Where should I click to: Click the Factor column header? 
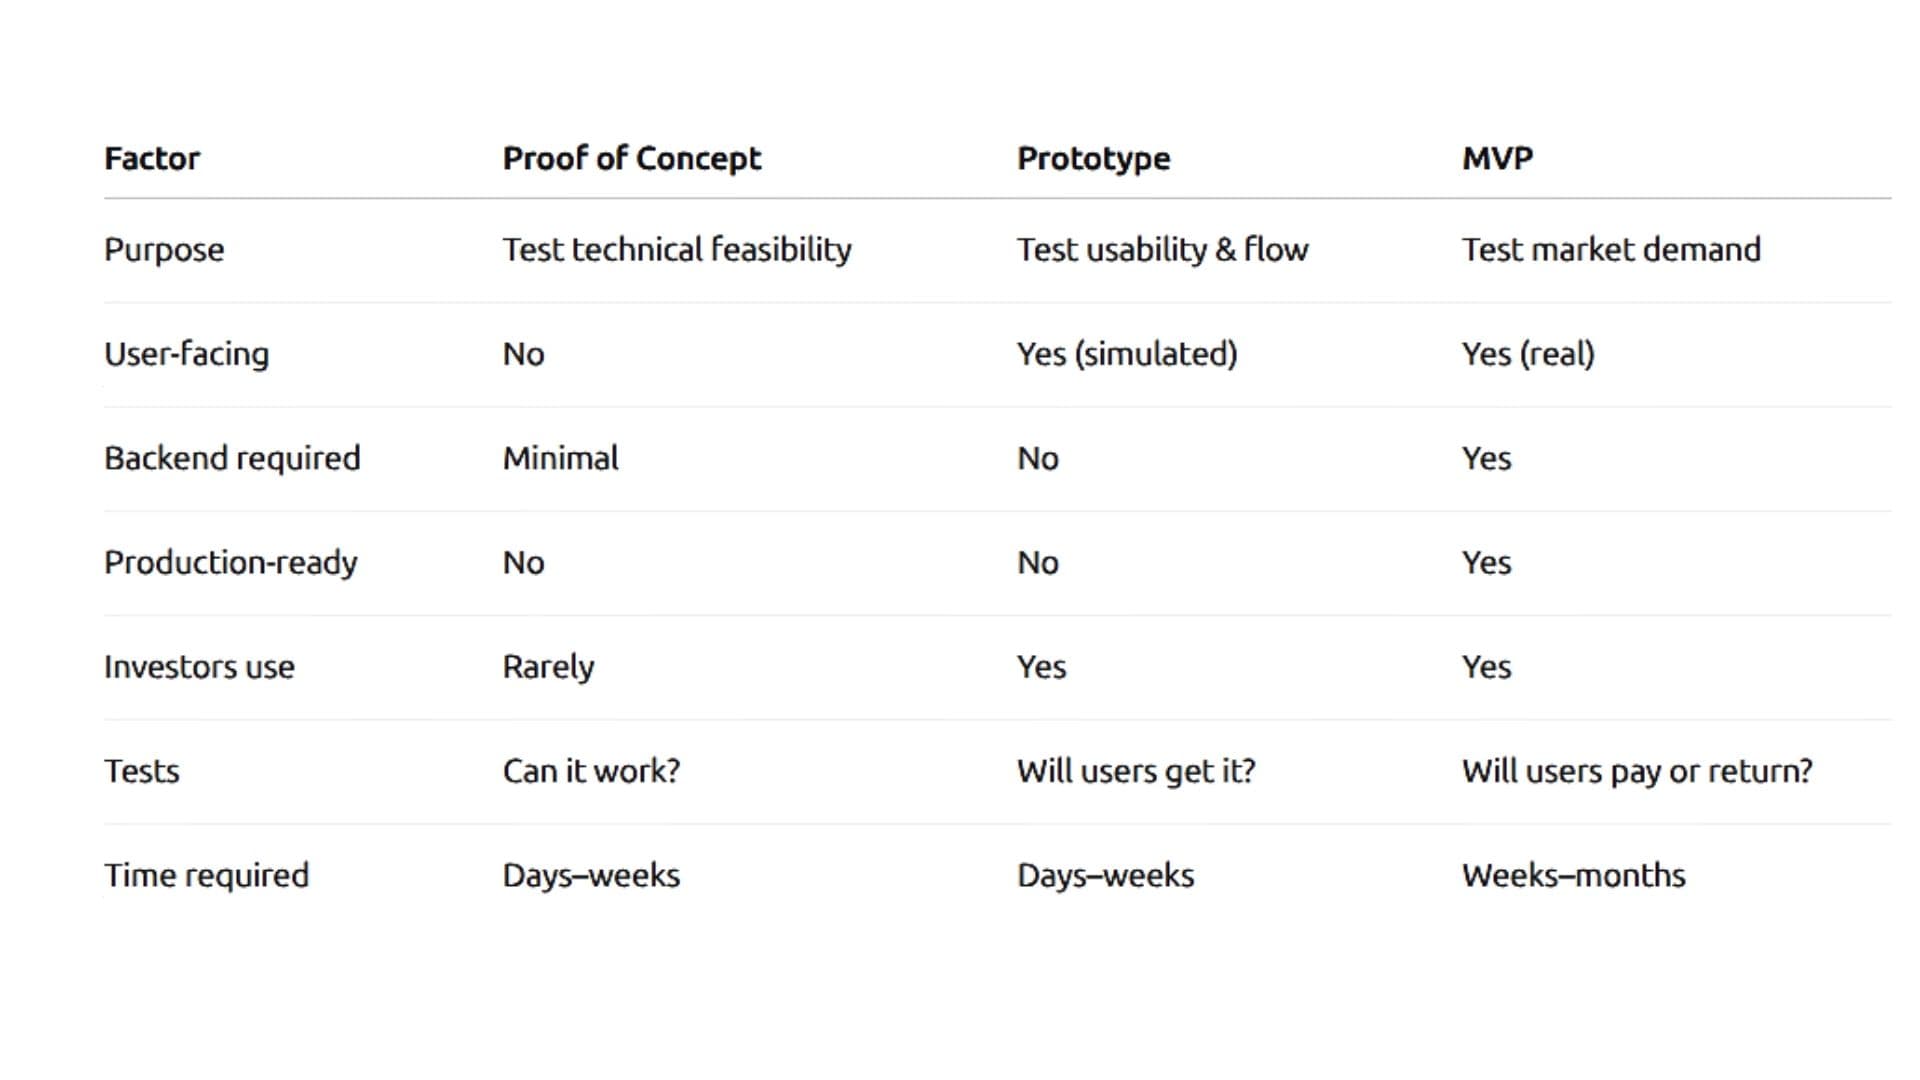click(152, 158)
